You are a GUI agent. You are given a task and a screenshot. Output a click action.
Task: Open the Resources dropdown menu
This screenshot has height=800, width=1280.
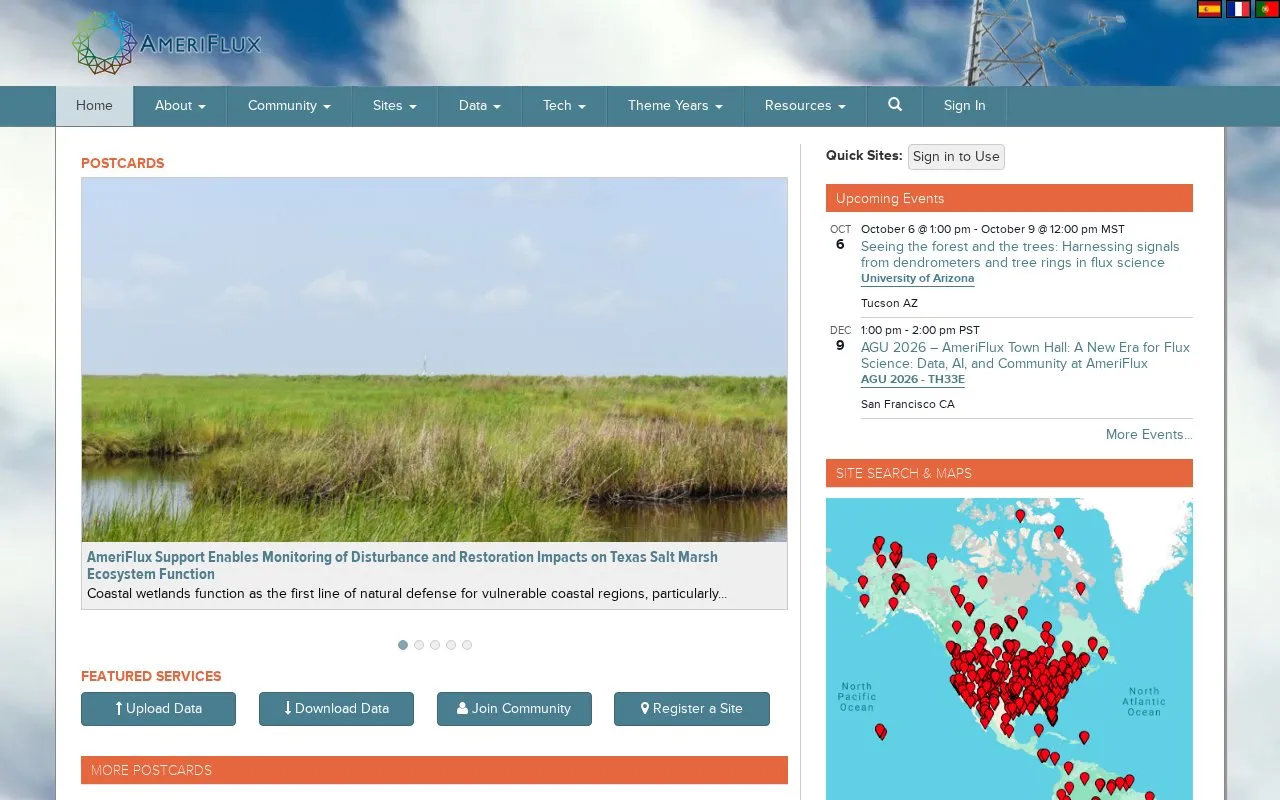[x=805, y=106]
